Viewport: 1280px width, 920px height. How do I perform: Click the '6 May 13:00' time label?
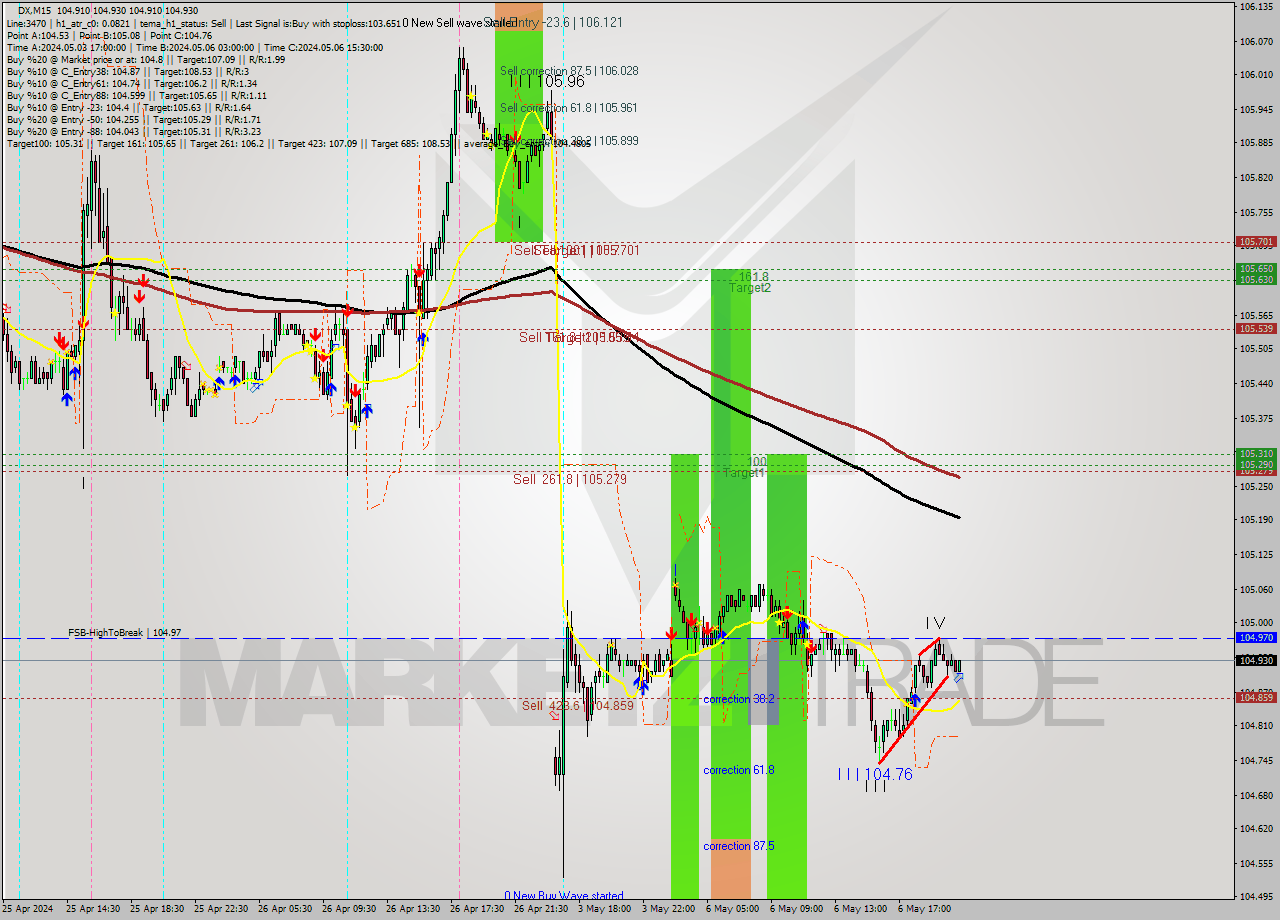coord(860,909)
